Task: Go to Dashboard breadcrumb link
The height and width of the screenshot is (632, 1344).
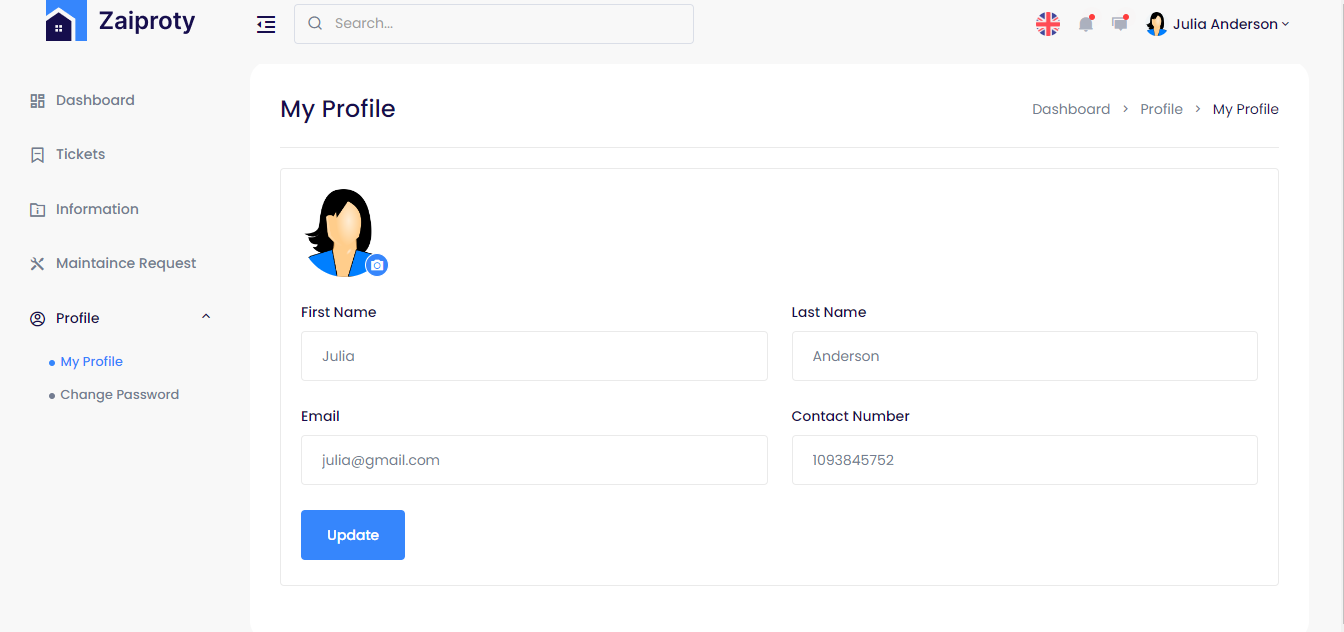Action: (1070, 109)
